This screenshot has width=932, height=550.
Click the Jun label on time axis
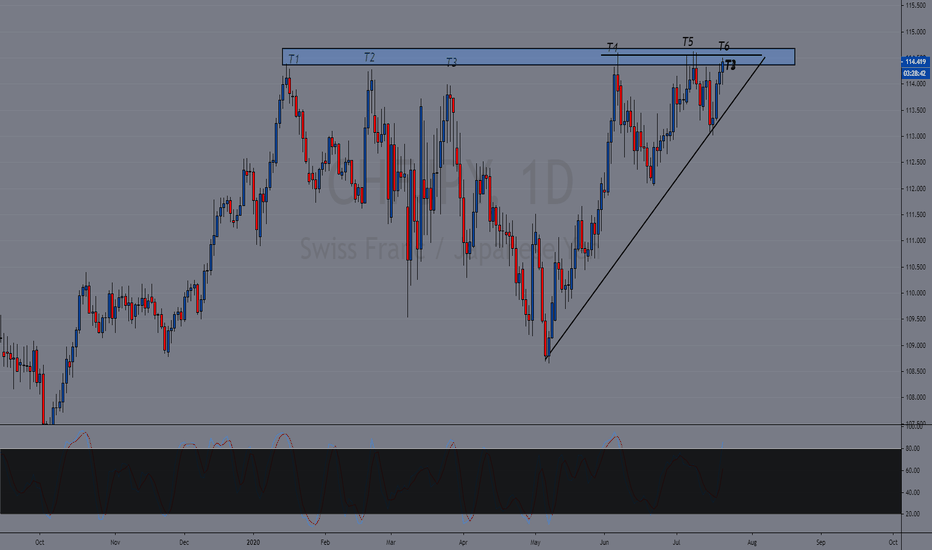(x=604, y=542)
